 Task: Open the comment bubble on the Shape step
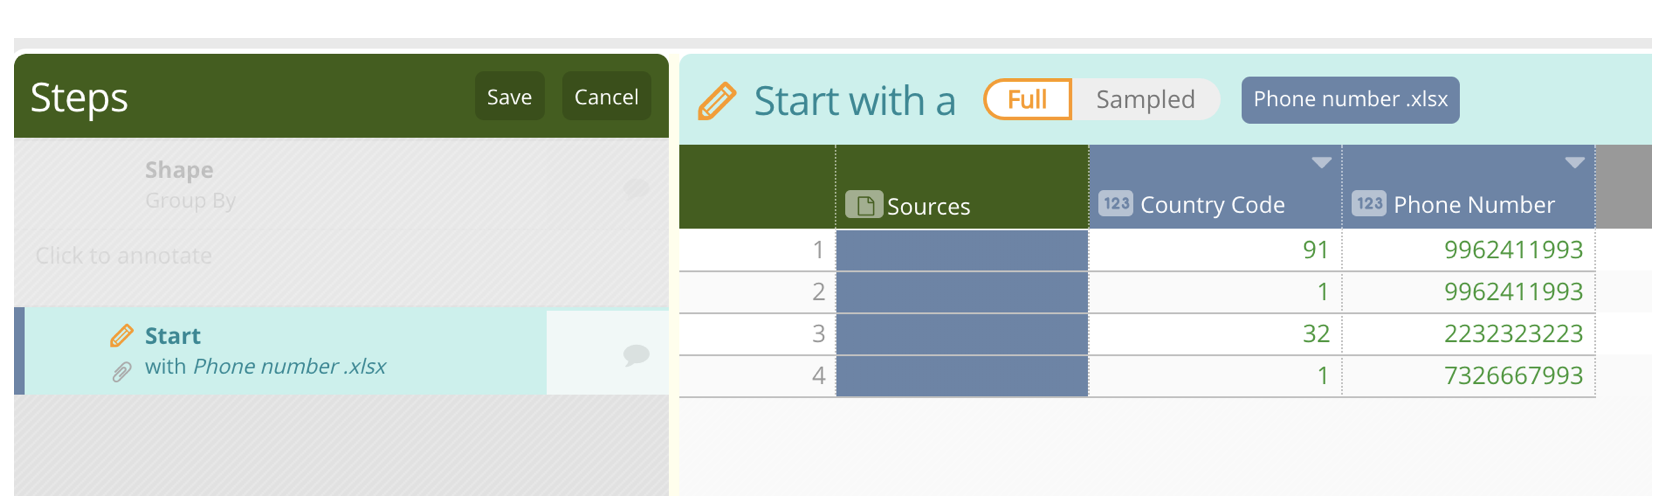coord(636,188)
